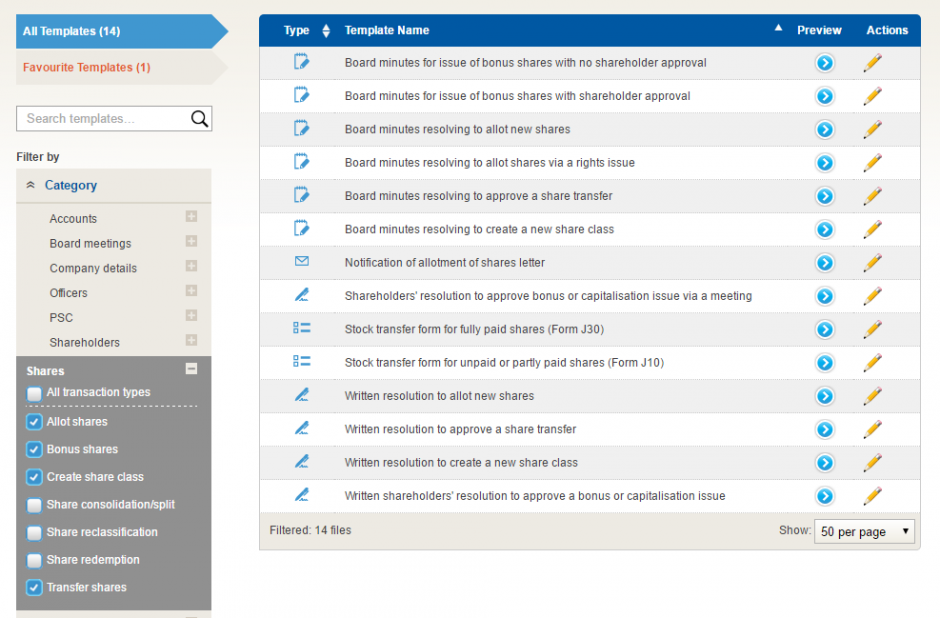Collapse the Shares filter section
The height and width of the screenshot is (618, 940).
tap(191, 369)
